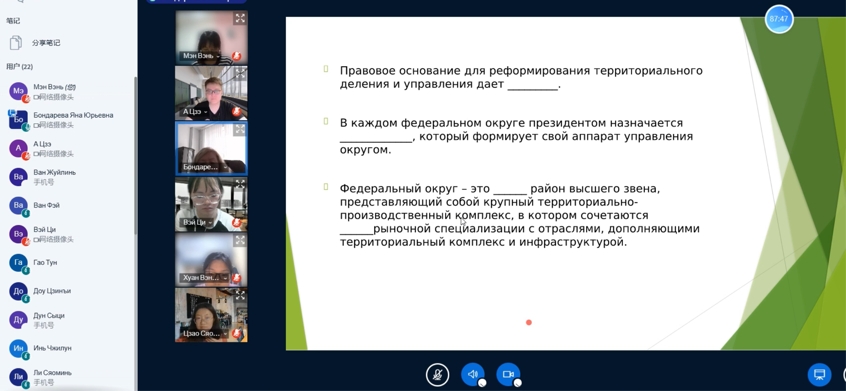Click the Доу Цзинъи user avatar
This screenshot has height=391, width=846.
pyautogui.click(x=18, y=291)
